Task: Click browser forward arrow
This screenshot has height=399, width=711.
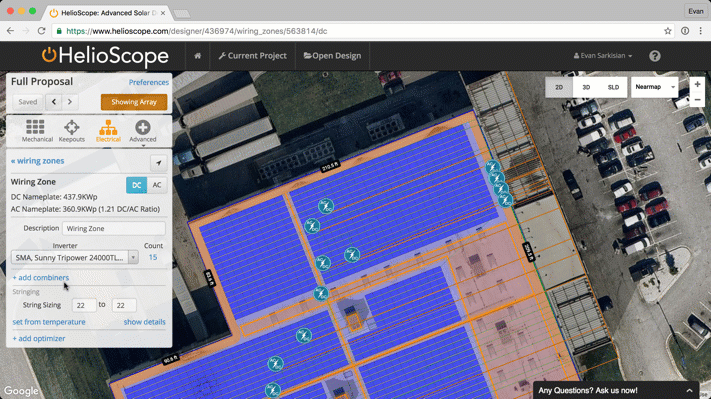Action: click(x=26, y=31)
